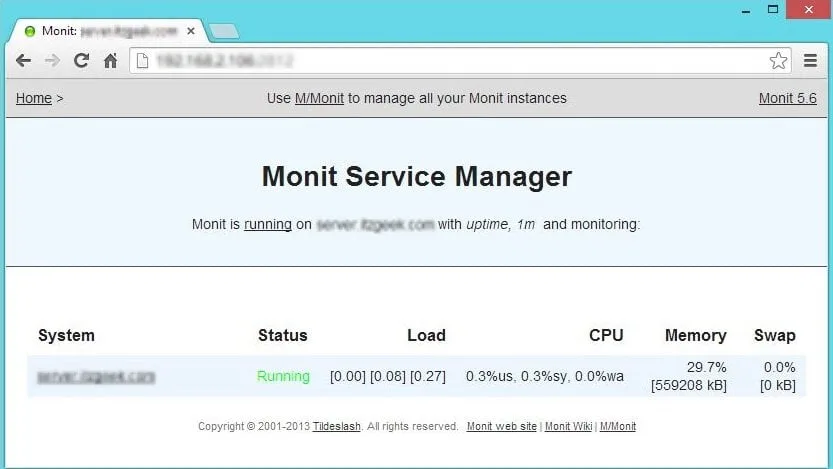This screenshot has width=833, height=469.
Task: Click the 'System' column header
Action: click(x=66, y=335)
